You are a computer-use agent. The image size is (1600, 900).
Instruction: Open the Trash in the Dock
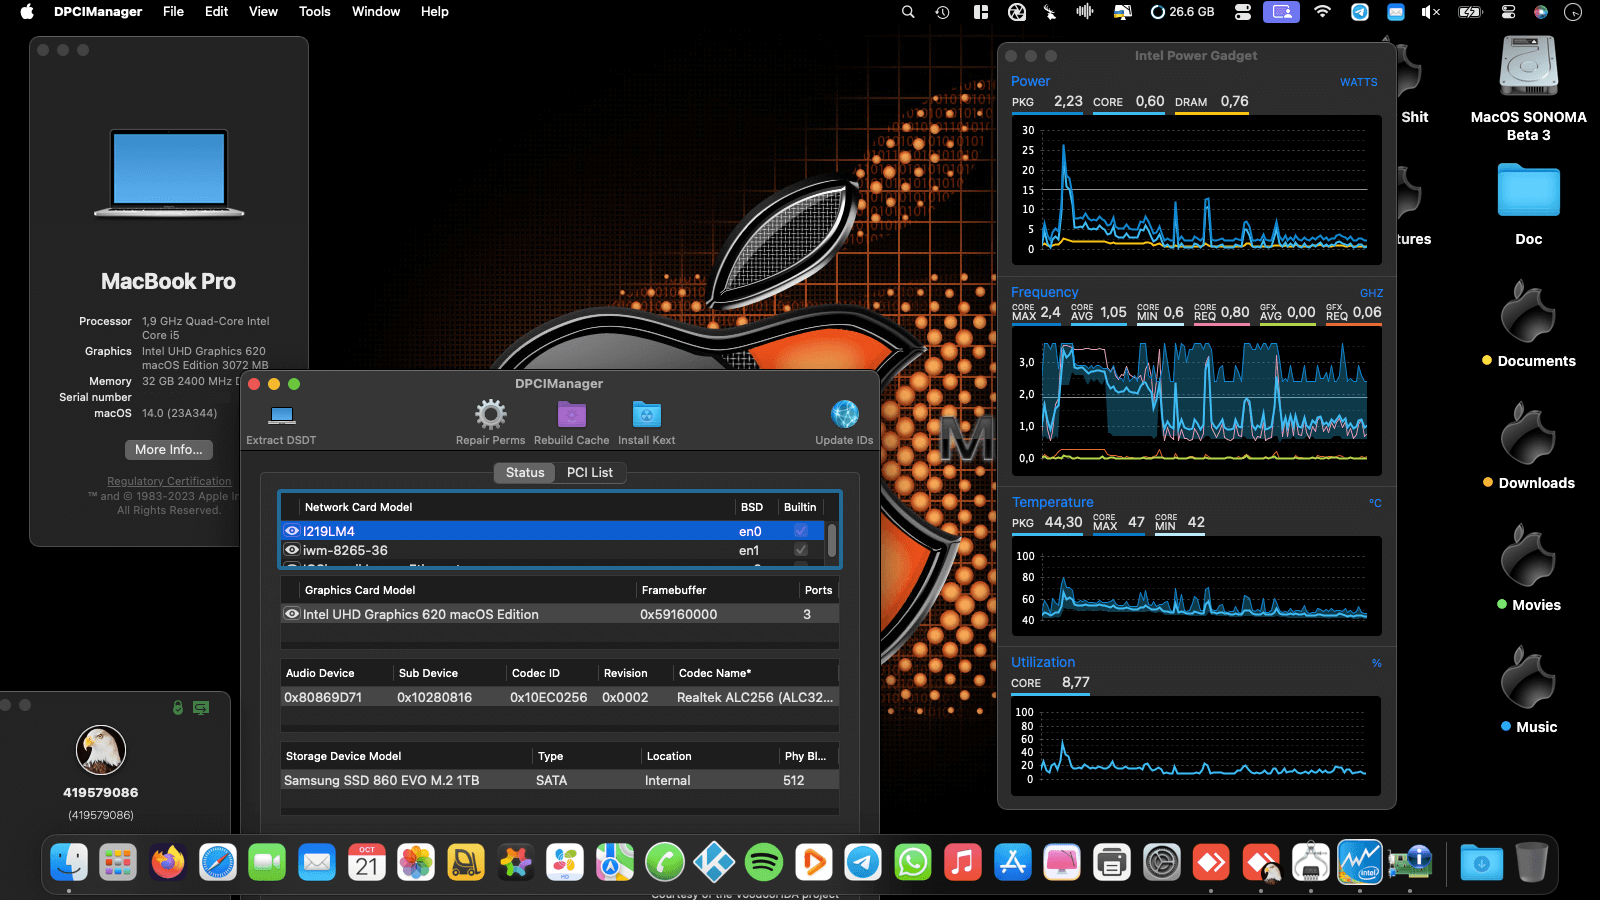click(1531, 862)
